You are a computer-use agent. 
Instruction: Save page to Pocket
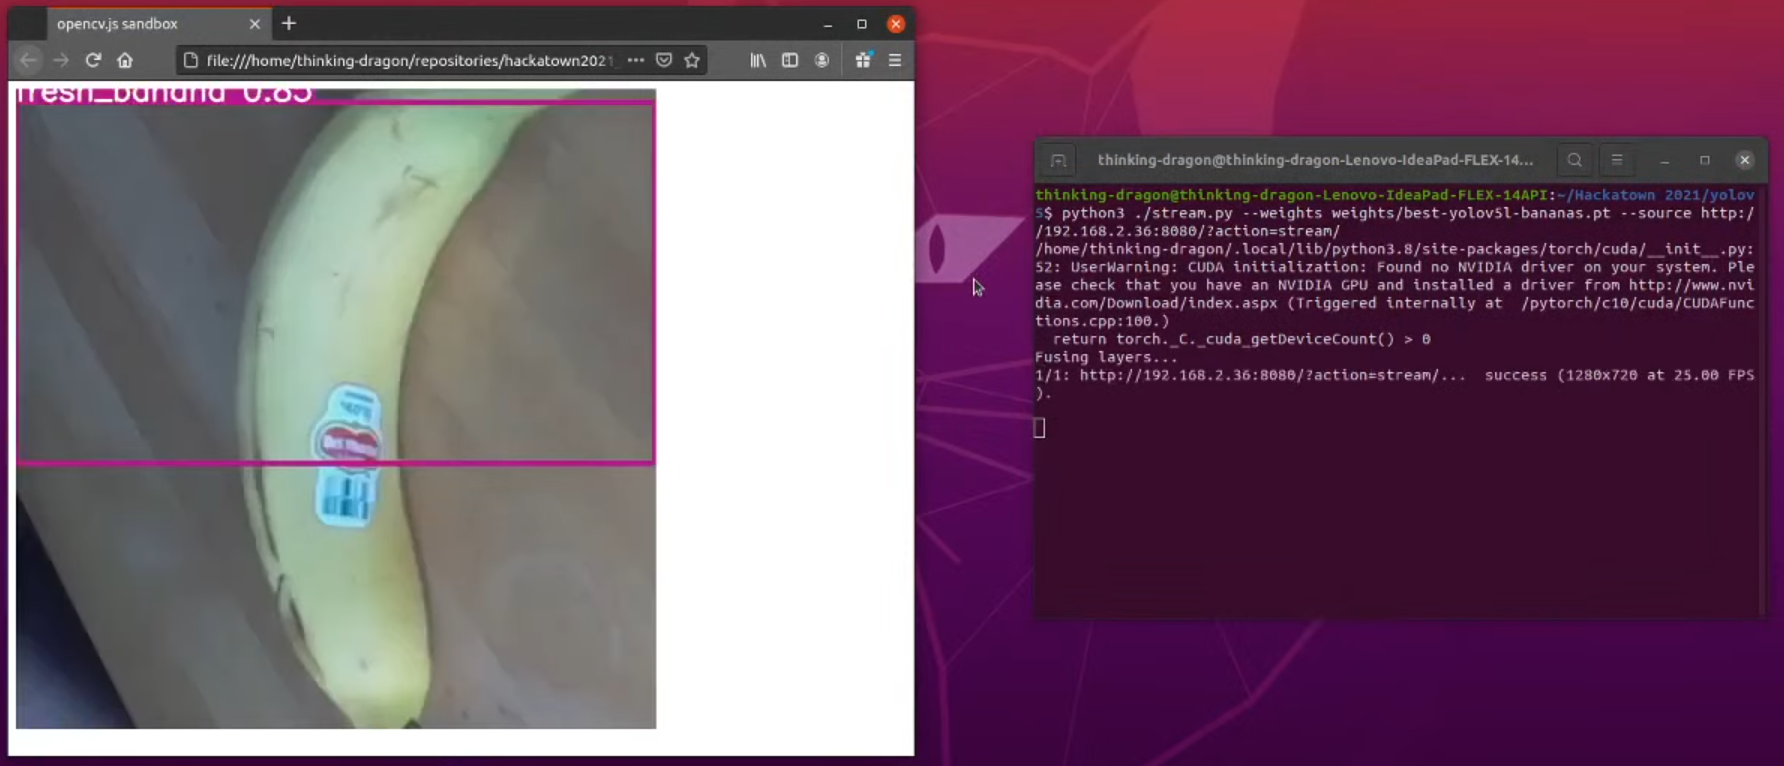click(x=664, y=60)
